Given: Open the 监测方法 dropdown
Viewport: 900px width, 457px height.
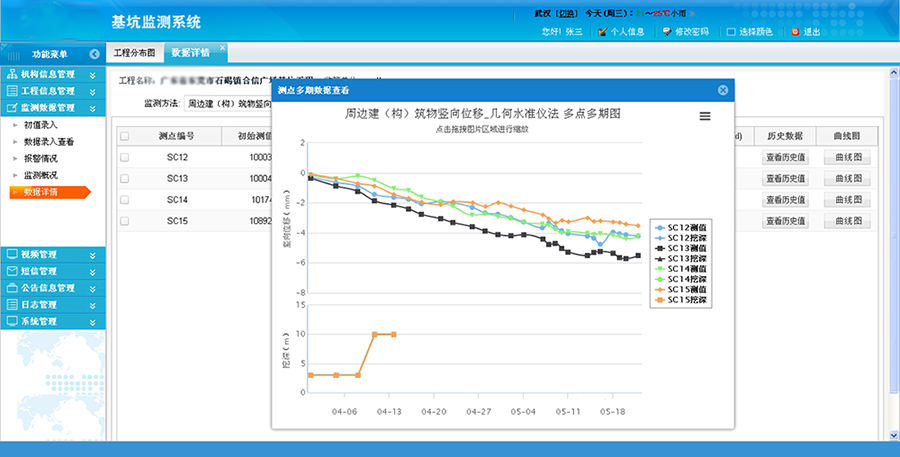Looking at the screenshot, I should pos(230,103).
